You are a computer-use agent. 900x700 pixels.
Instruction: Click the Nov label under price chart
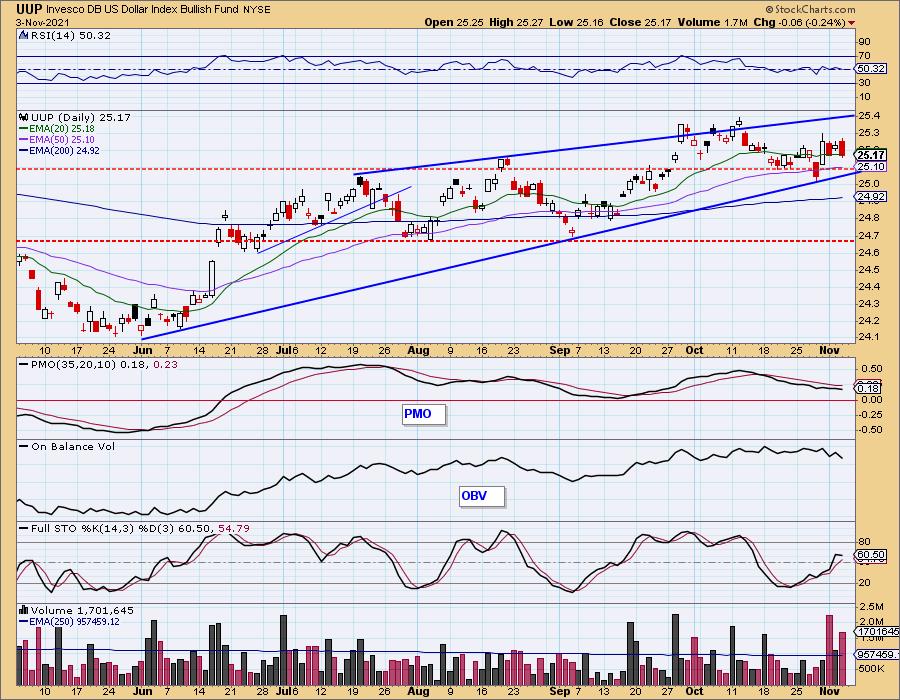click(829, 350)
